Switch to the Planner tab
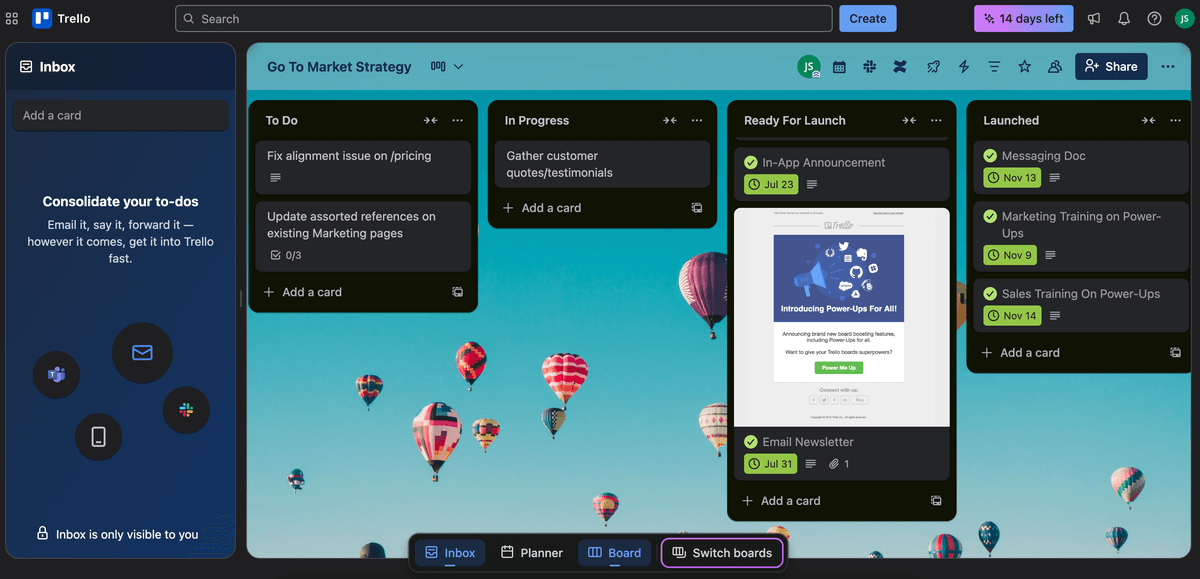The image size is (1200, 579). [531, 552]
